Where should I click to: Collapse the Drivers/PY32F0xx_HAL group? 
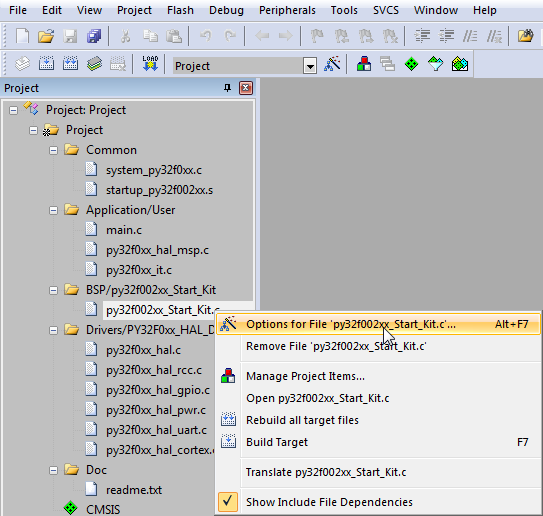(53, 330)
